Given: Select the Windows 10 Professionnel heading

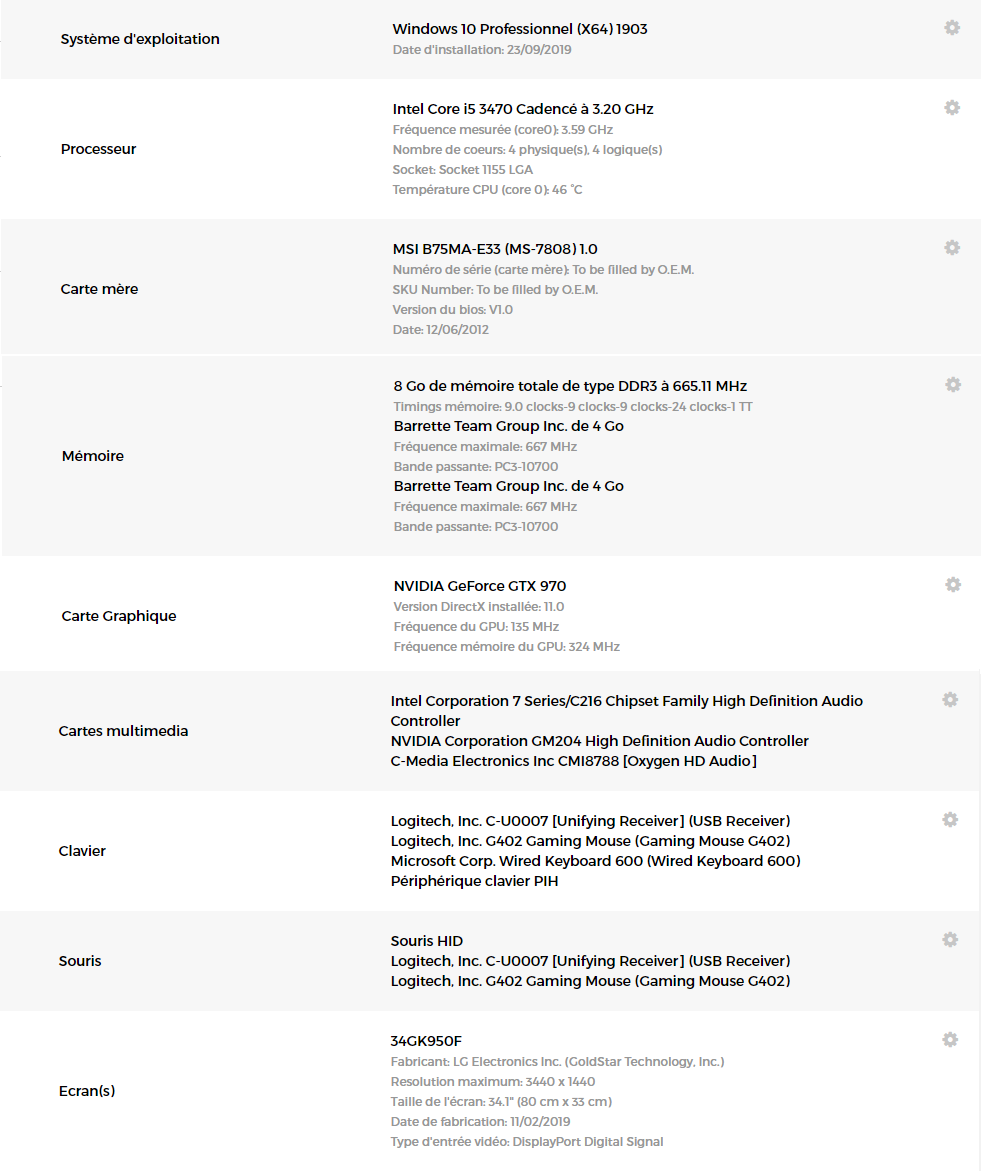Looking at the screenshot, I should 520,29.
